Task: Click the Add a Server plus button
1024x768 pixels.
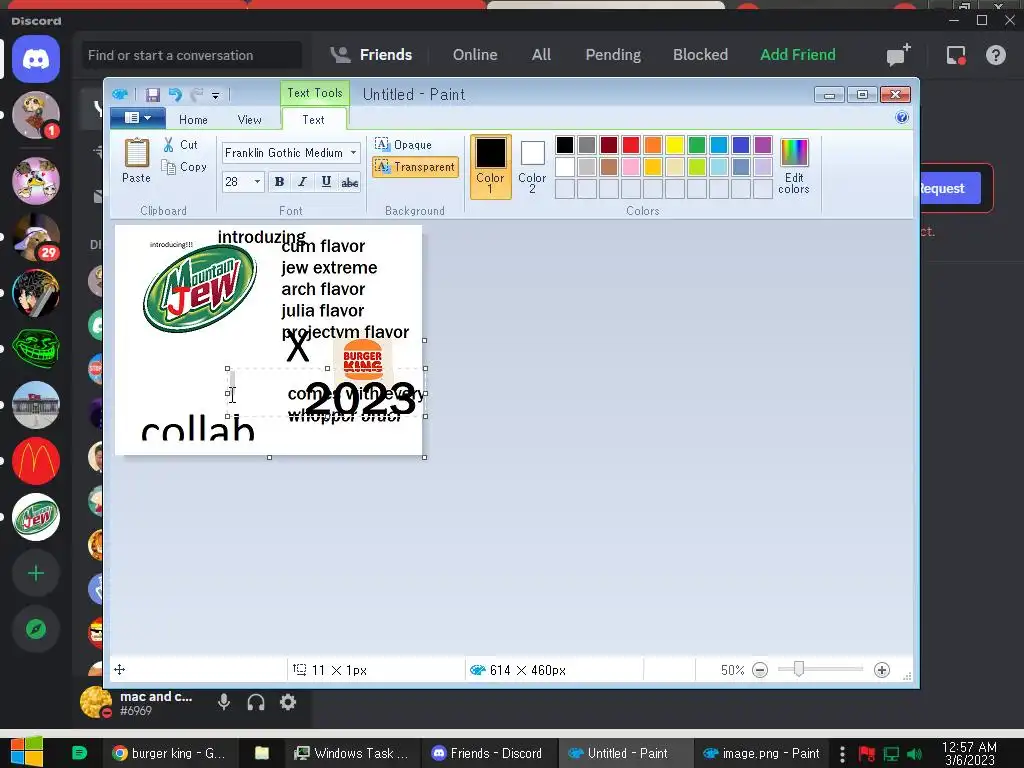Action: (x=36, y=573)
